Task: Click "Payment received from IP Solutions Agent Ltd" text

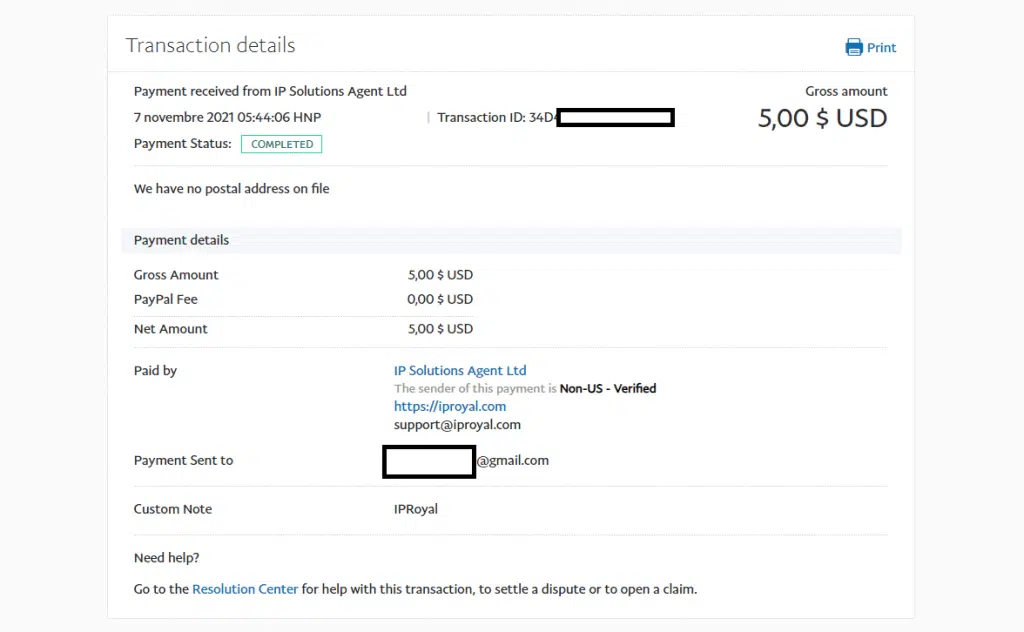Action: (x=270, y=91)
